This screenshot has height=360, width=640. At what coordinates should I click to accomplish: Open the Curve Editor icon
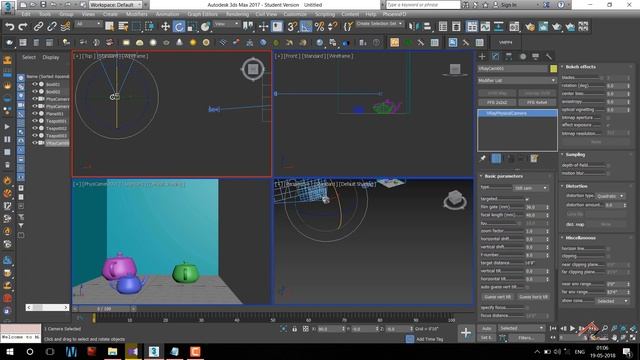pos(485,27)
